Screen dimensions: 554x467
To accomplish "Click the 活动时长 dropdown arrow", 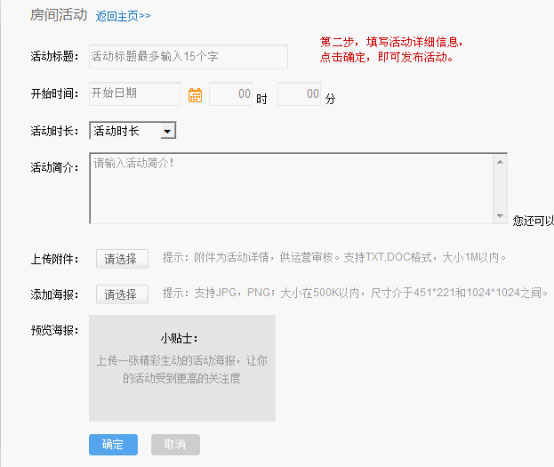I will 167,131.
